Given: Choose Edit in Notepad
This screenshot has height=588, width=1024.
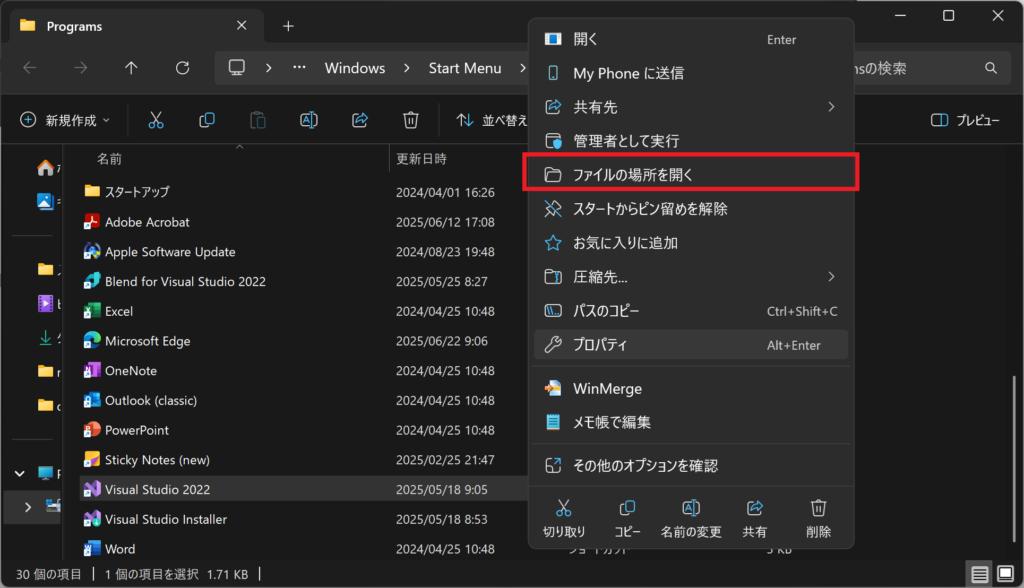Looking at the screenshot, I should (x=691, y=422).
